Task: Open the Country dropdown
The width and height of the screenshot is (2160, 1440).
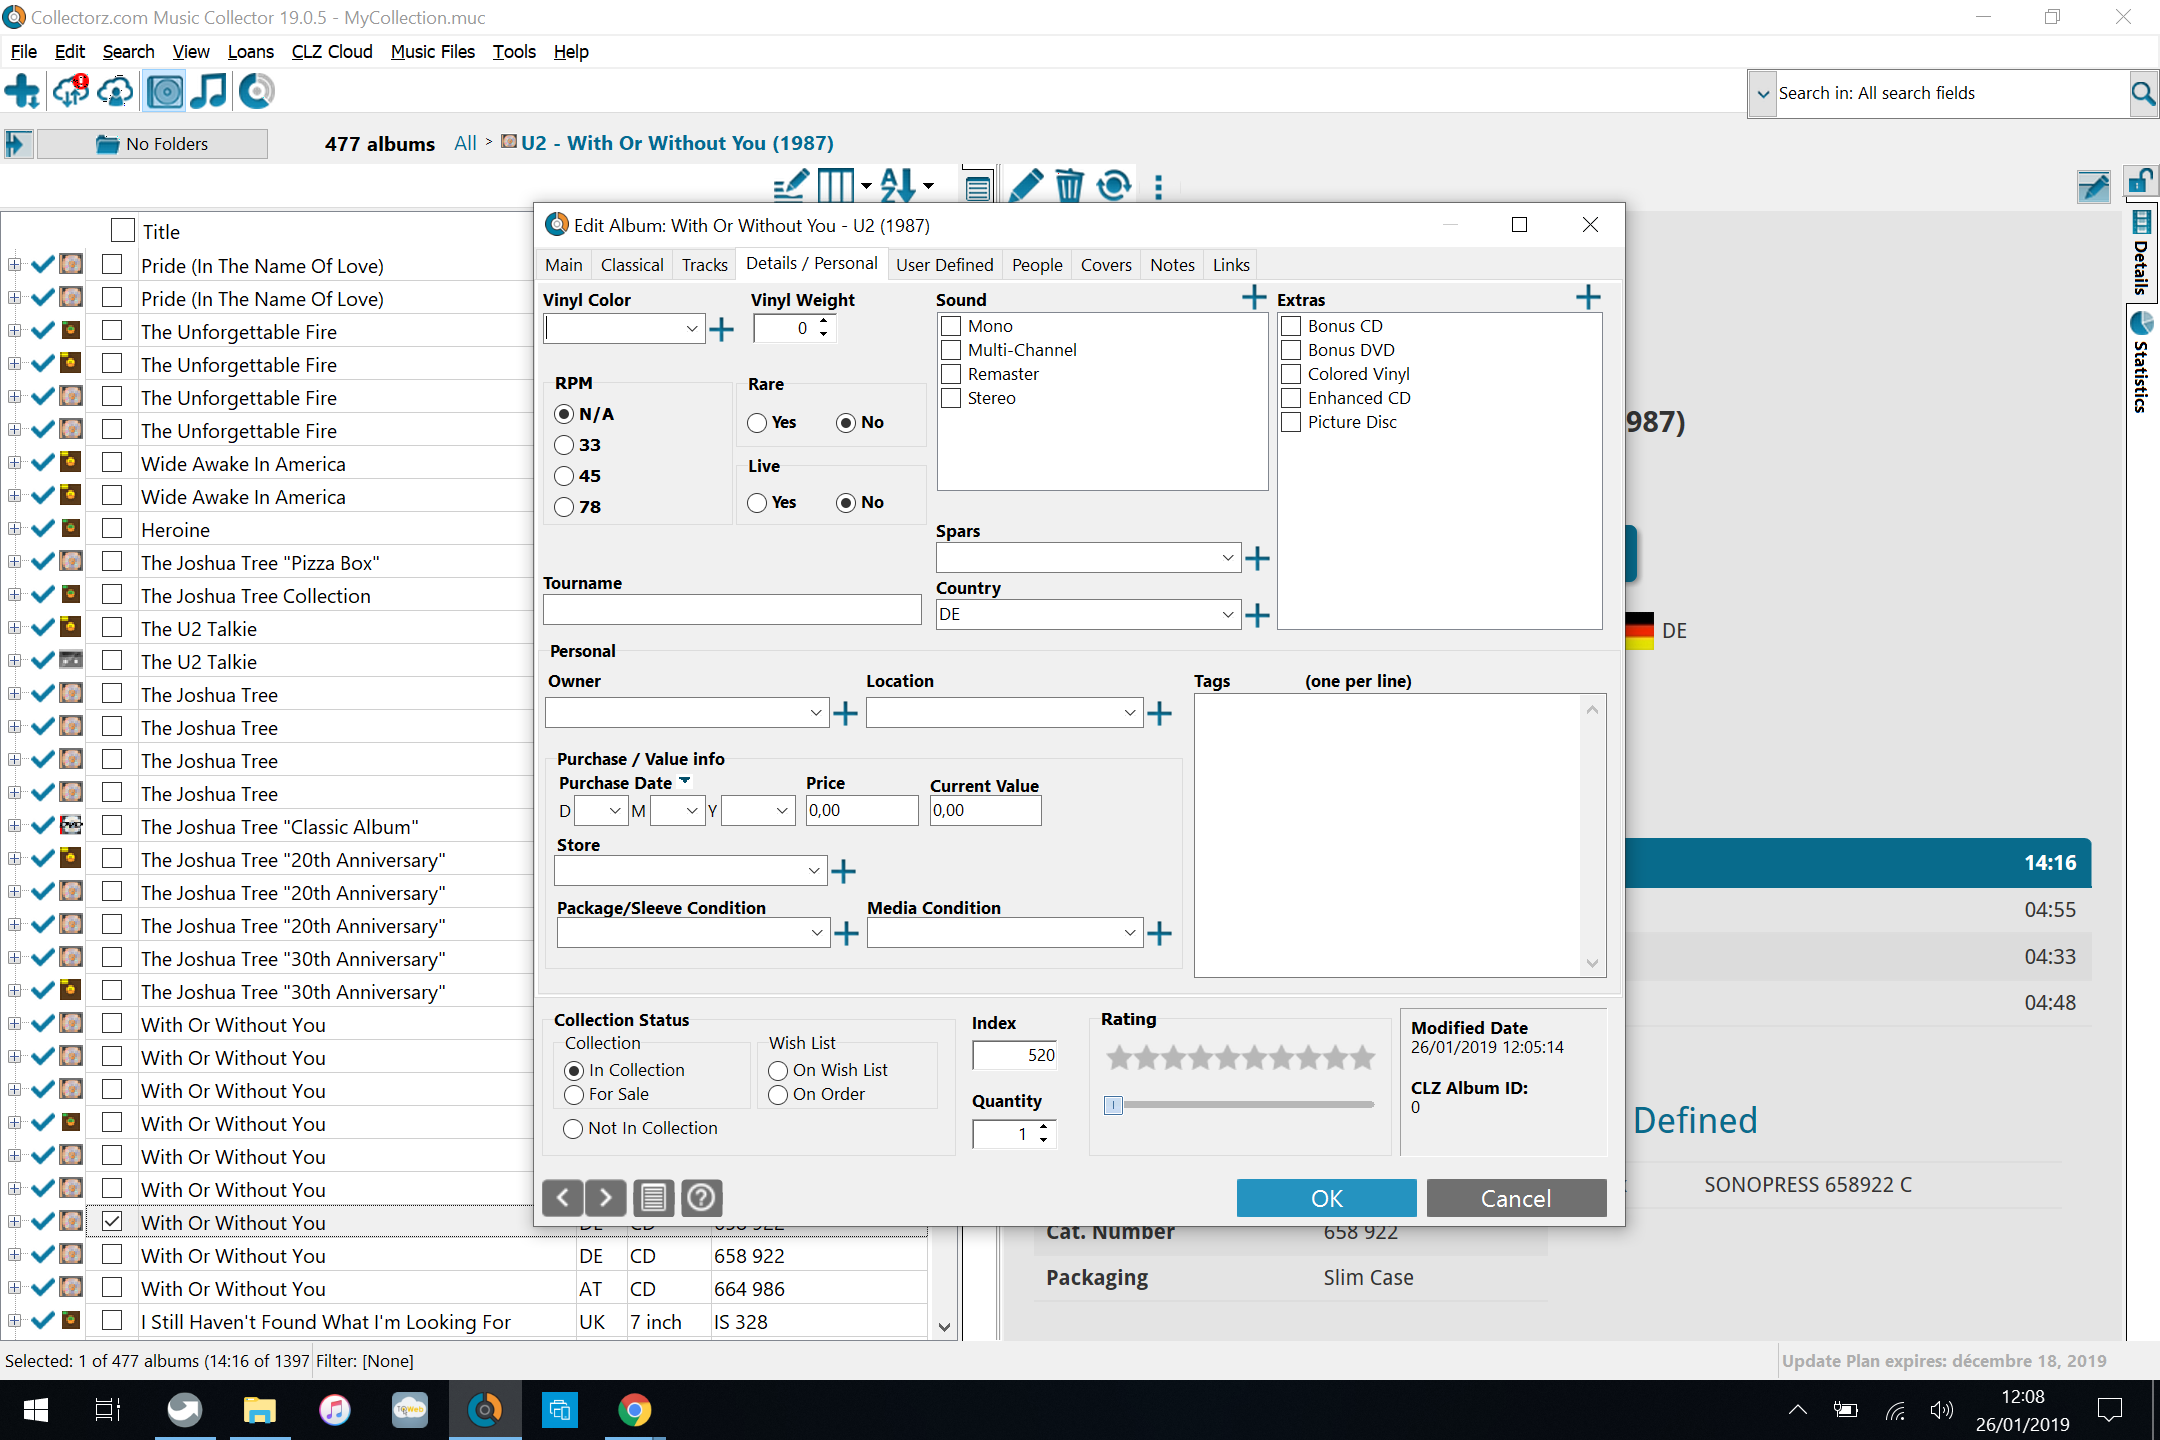Action: 1227,615
